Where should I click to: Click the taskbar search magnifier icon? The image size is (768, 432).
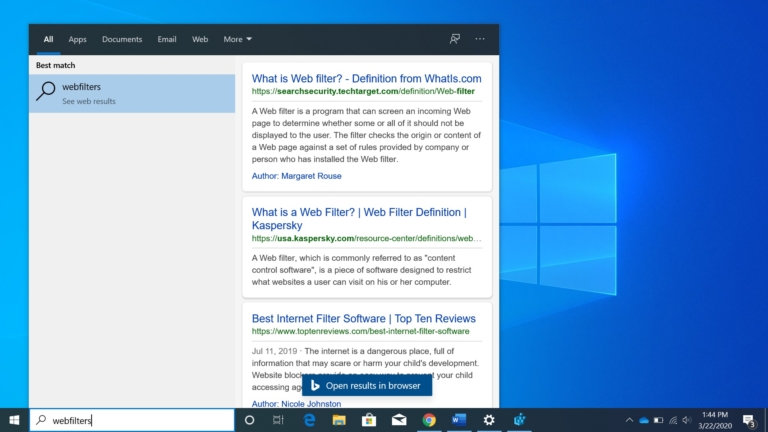pyautogui.click(x=42, y=420)
